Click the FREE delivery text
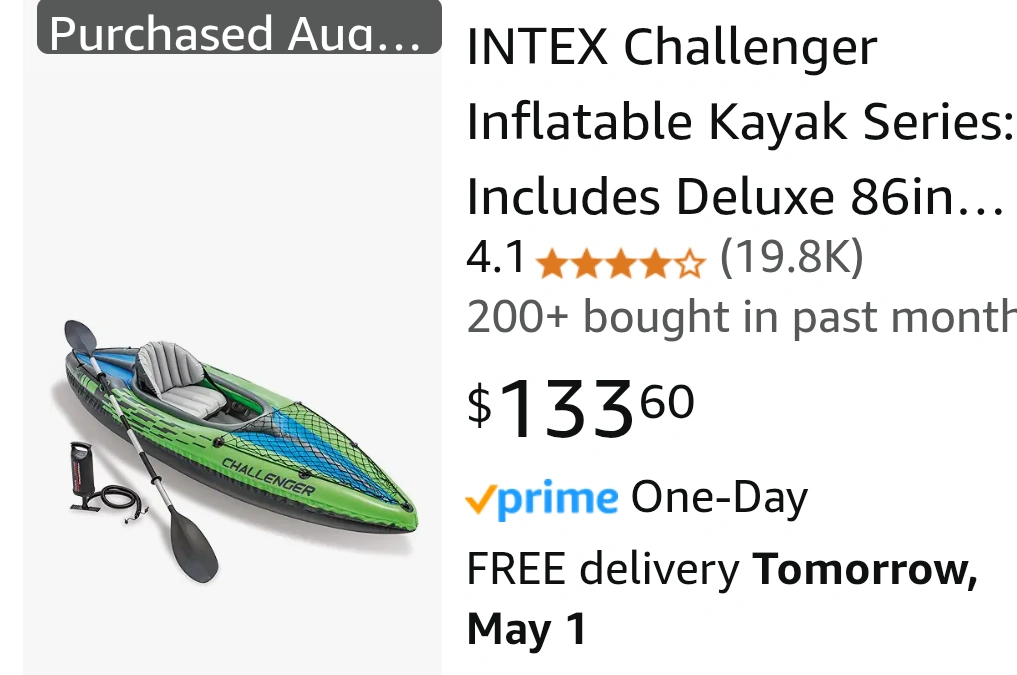The width and height of the screenshot is (1017, 675). (603, 569)
